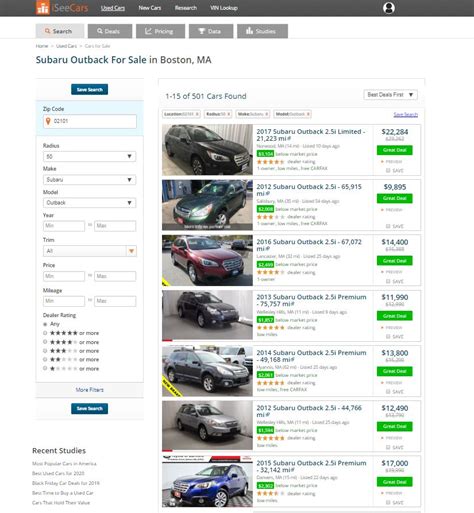Focus the Zip Code input field
This screenshot has height=513, width=474.
tap(90, 121)
